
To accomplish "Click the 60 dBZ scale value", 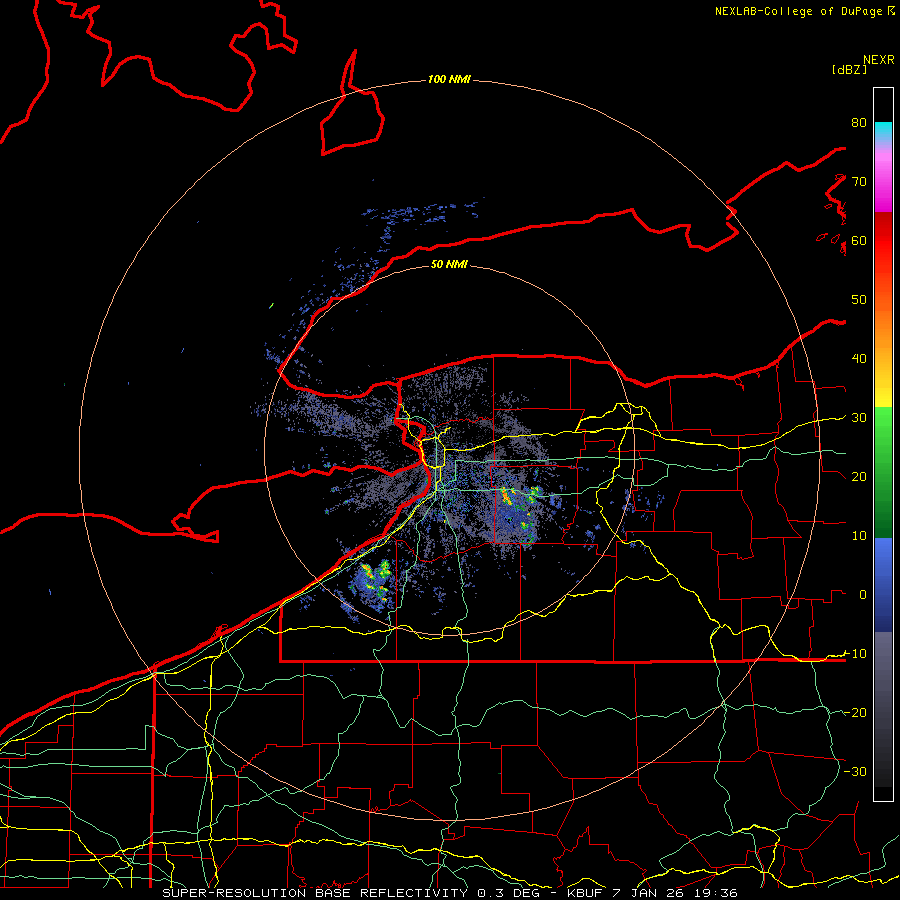I will [859, 240].
